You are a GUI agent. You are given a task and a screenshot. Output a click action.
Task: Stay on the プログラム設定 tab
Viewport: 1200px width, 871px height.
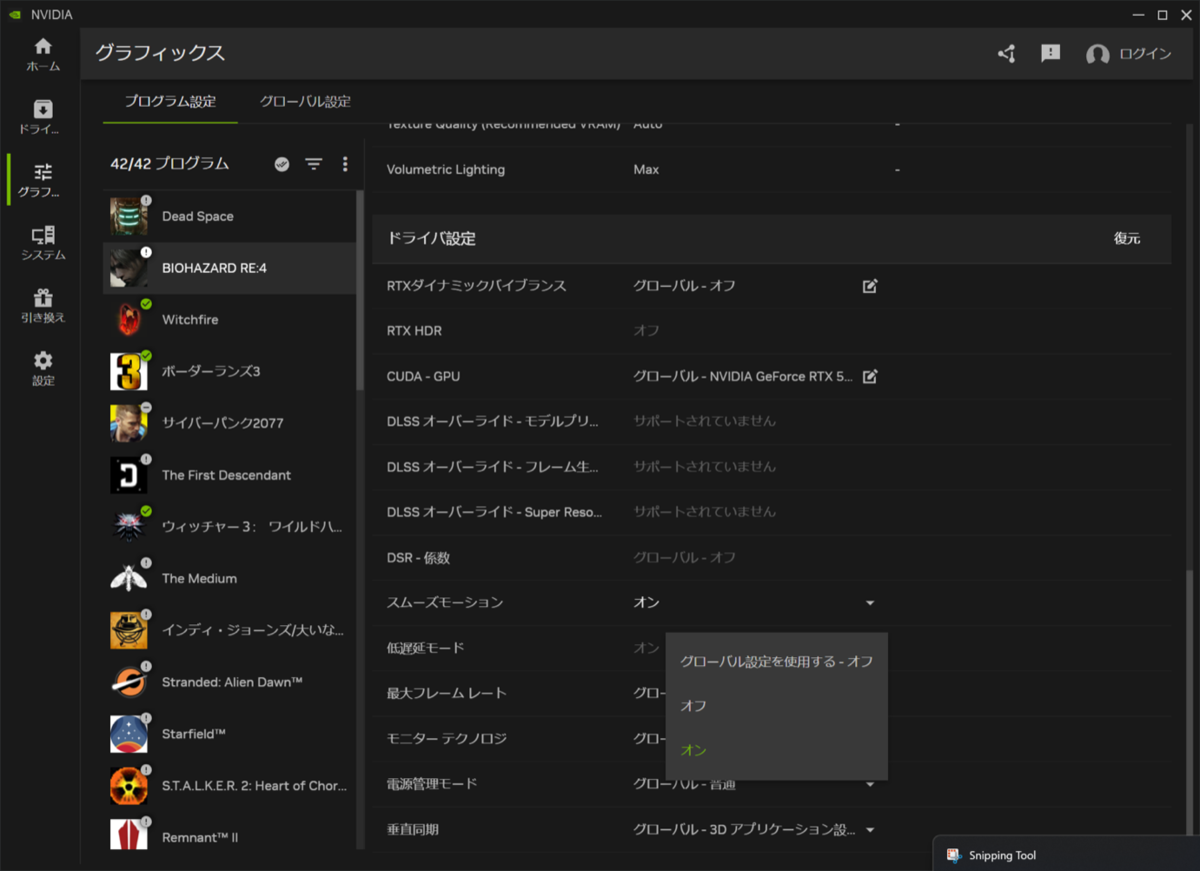(x=169, y=101)
